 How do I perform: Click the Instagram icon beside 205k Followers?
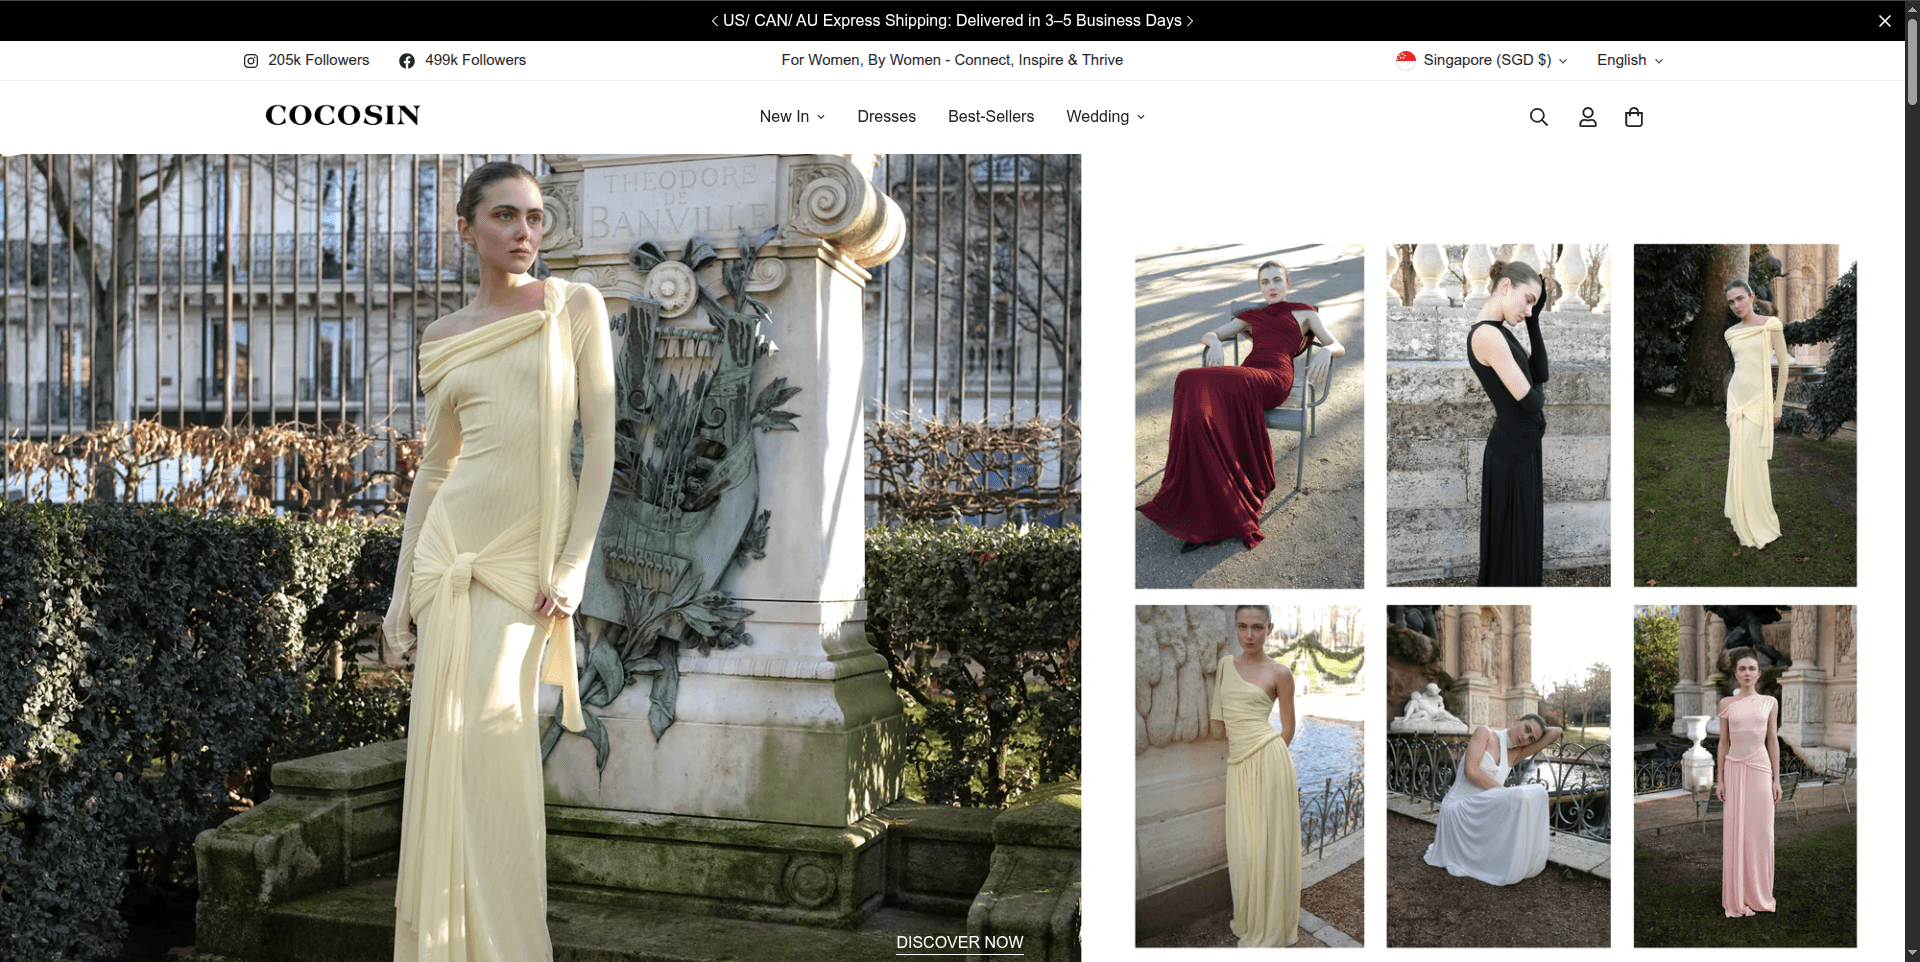tap(251, 61)
